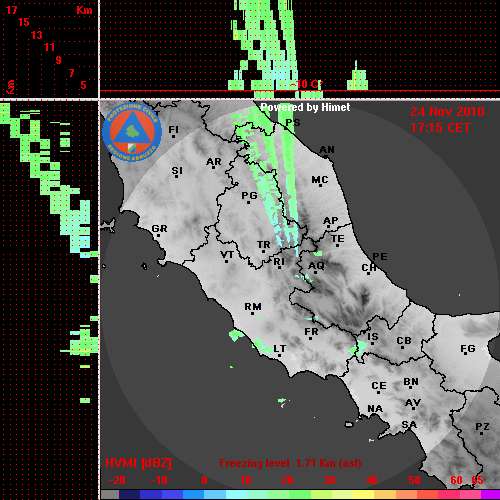Click the '0' dBZ scale value
This screenshot has width=500, height=500.
(x=204, y=480)
